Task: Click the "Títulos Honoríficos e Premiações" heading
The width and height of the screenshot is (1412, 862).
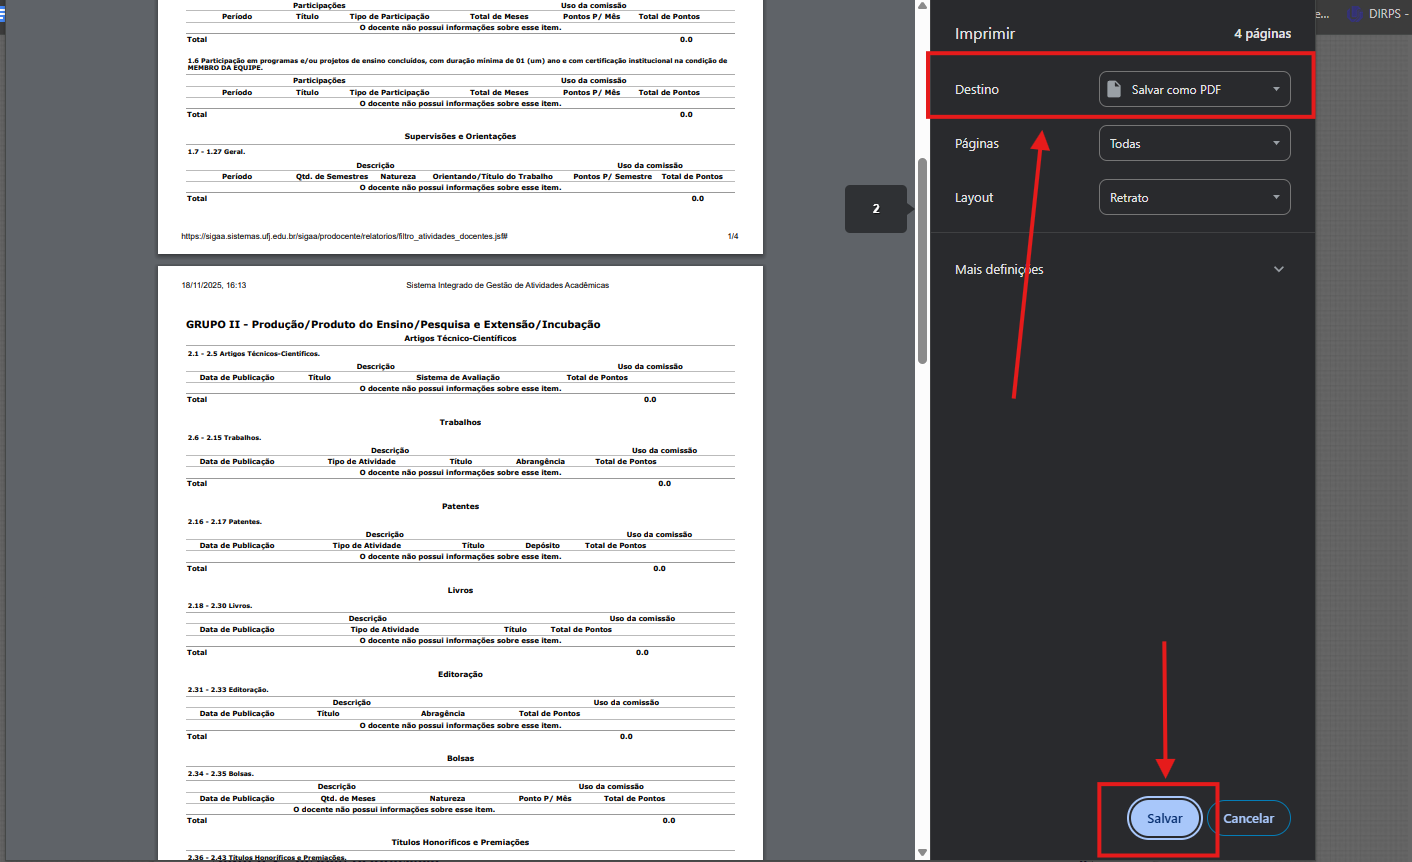Action: [460, 842]
